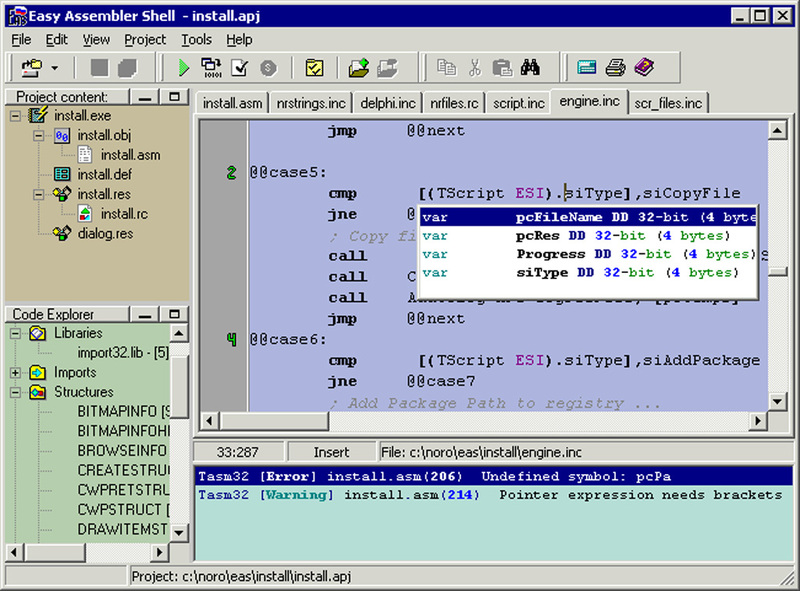Select install.rc in the project tree

(124, 214)
